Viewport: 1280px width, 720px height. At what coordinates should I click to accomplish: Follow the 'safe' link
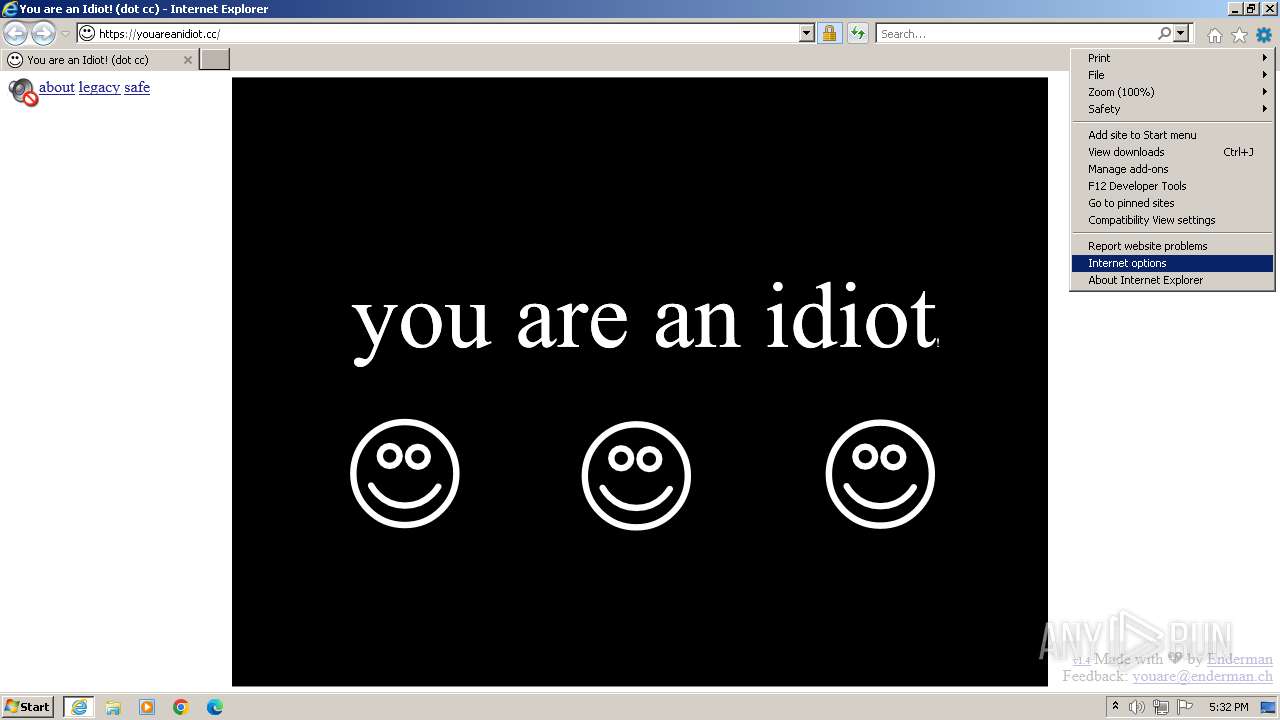tap(137, 87)
